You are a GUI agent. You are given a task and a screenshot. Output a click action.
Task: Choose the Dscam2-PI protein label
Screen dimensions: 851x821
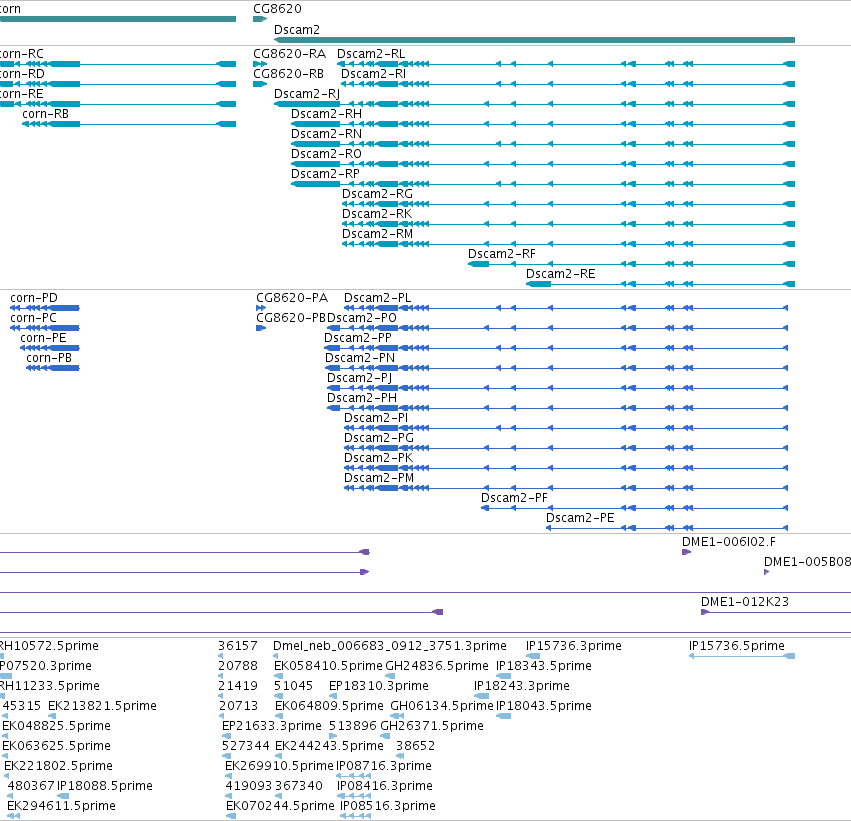coord(376,418)
